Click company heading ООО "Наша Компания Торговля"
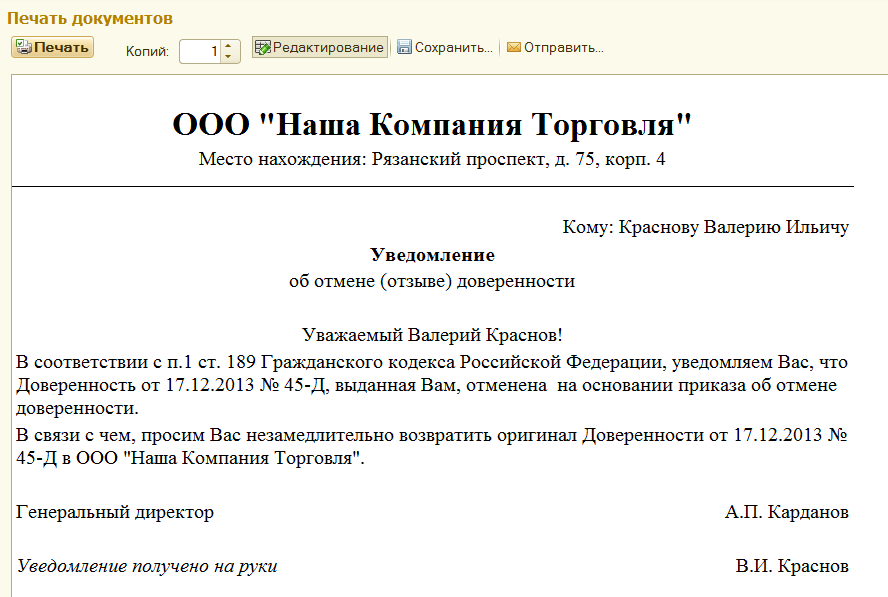 [432, 124]
